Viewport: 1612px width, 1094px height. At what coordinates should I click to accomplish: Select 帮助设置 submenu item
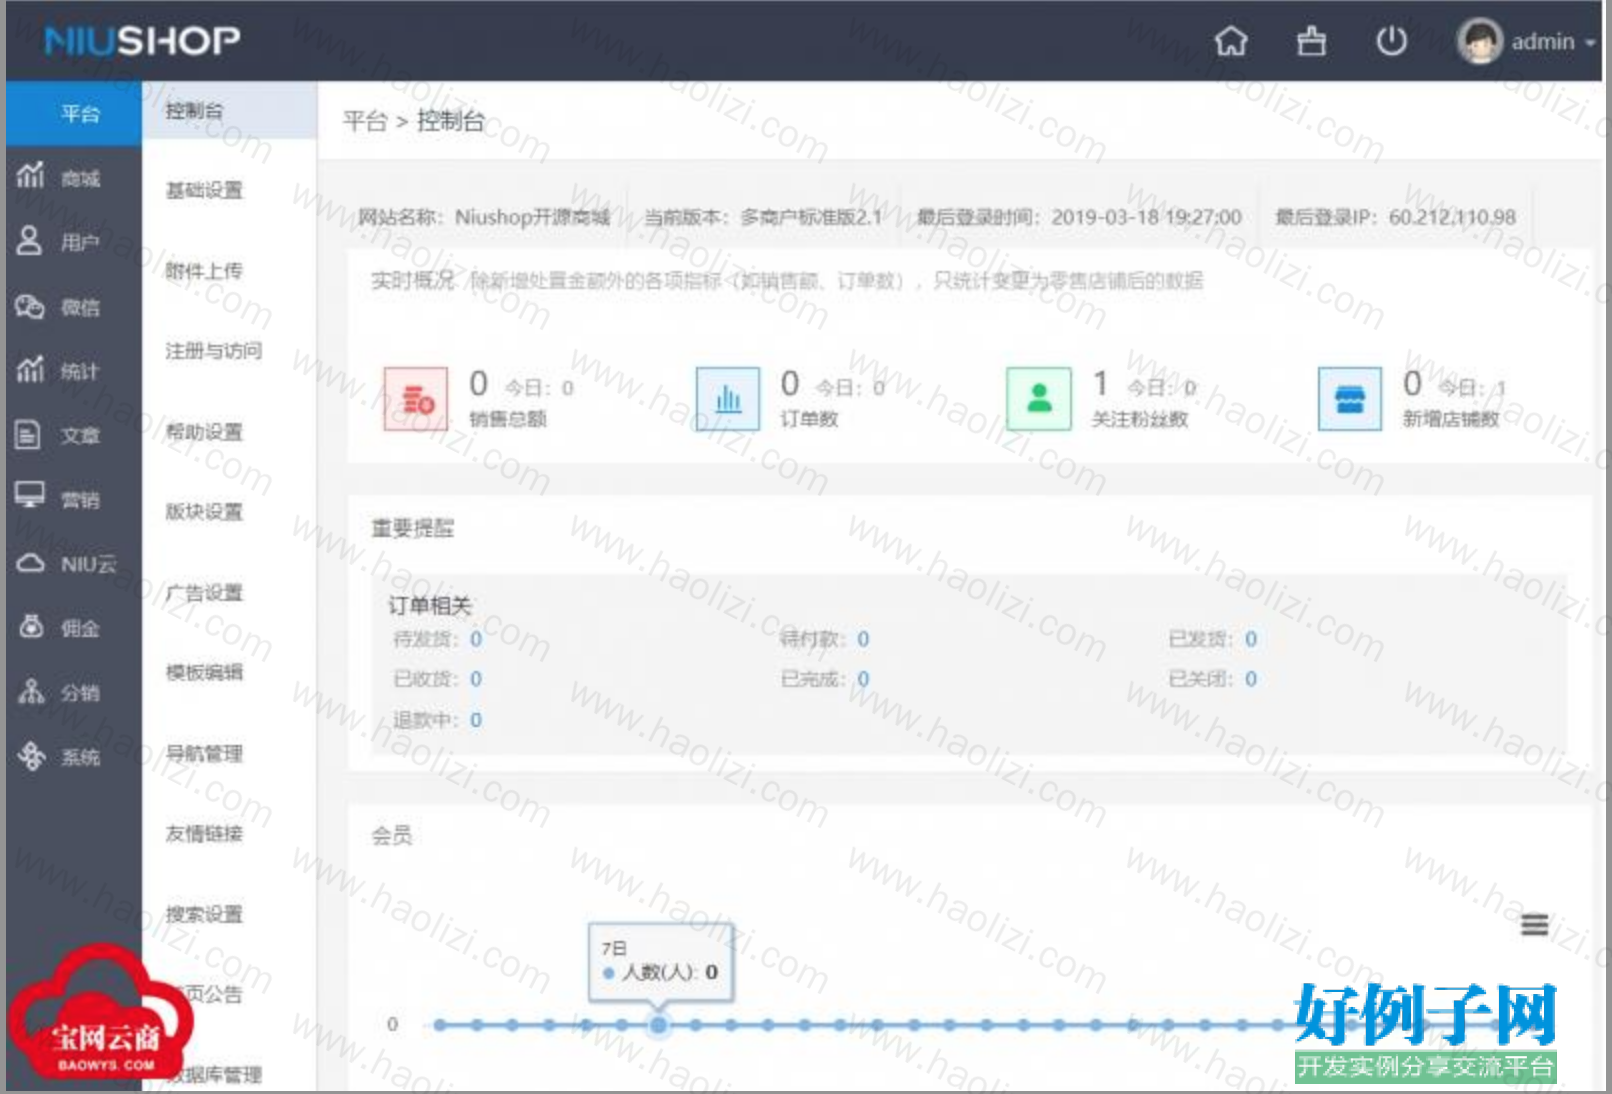[204, 432]
